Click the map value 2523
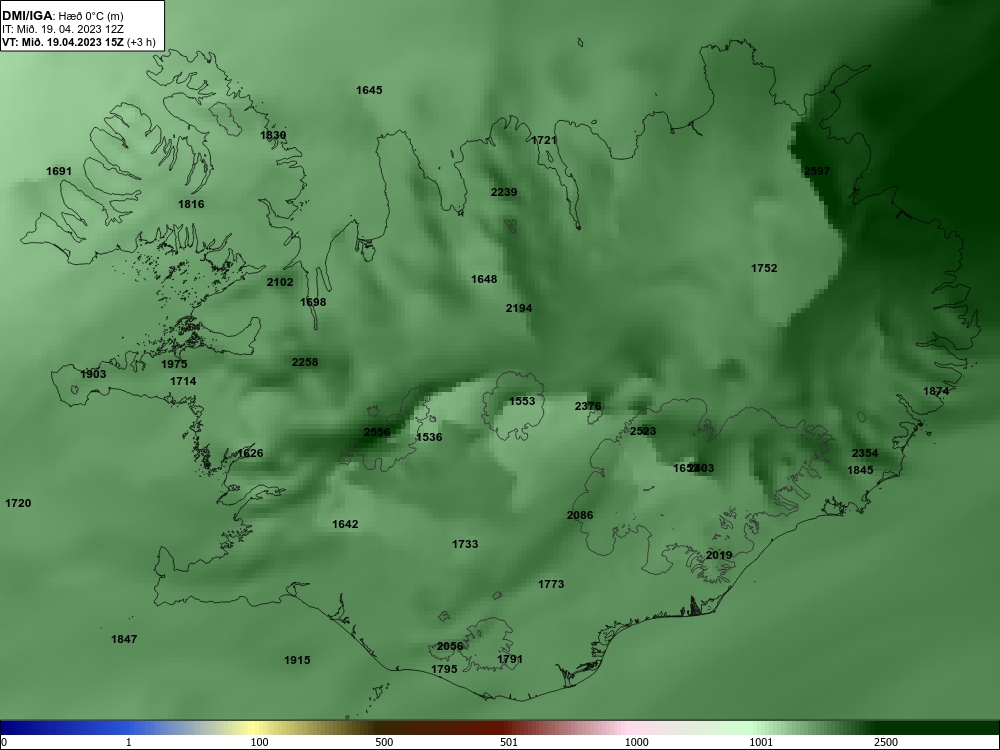This screenshot has width=1000, height=750. point(643,431)
